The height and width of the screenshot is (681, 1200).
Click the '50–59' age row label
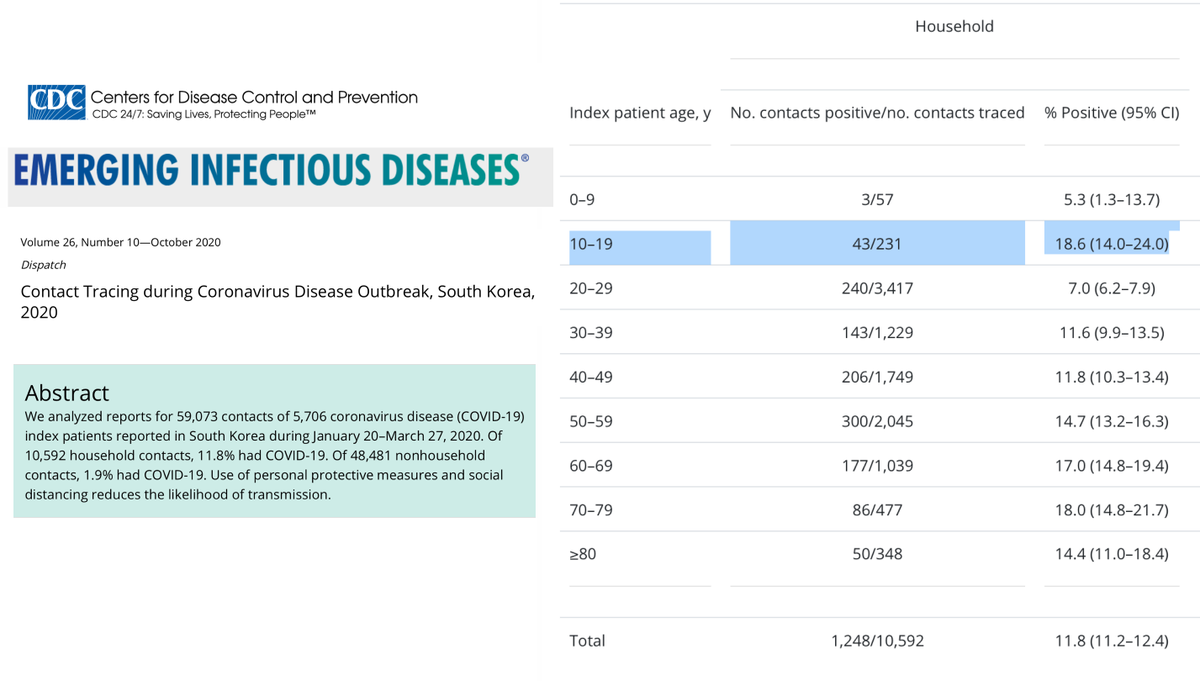pos(589,421)
